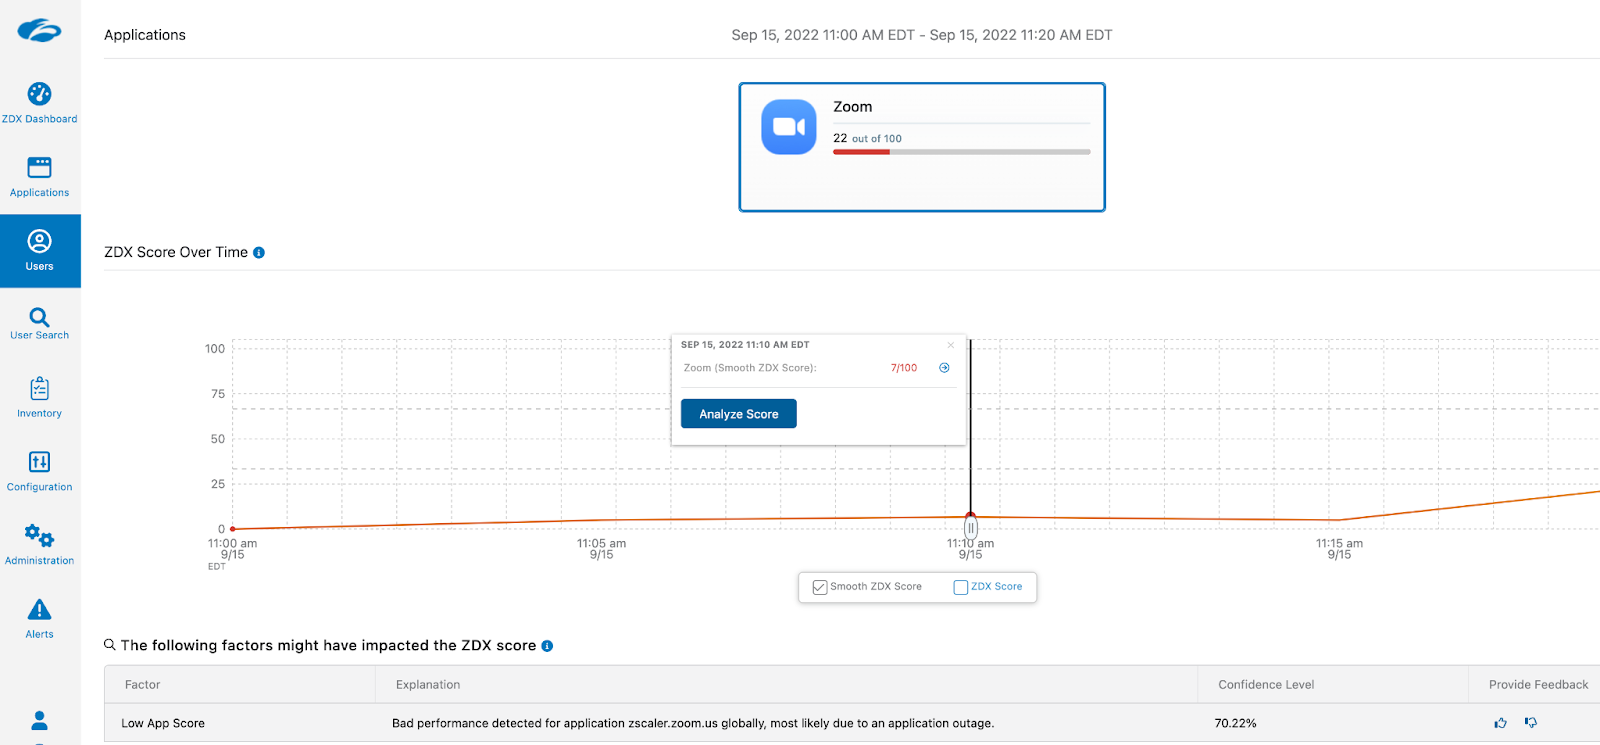Viewport: 1600px width, 745px height.
Task: Open the Alerts section
Action: [x=39, y=619]
